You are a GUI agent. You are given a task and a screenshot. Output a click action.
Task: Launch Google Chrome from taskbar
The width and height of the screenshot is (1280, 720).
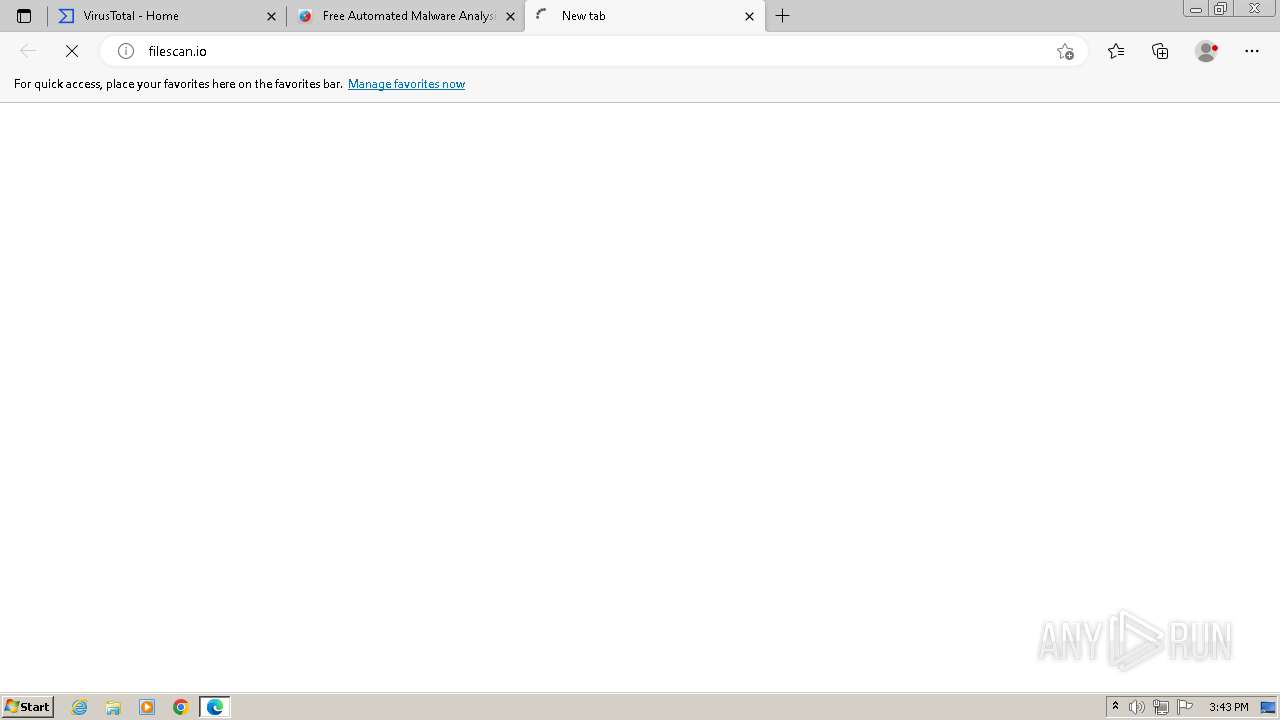click(x=181, y=707)
